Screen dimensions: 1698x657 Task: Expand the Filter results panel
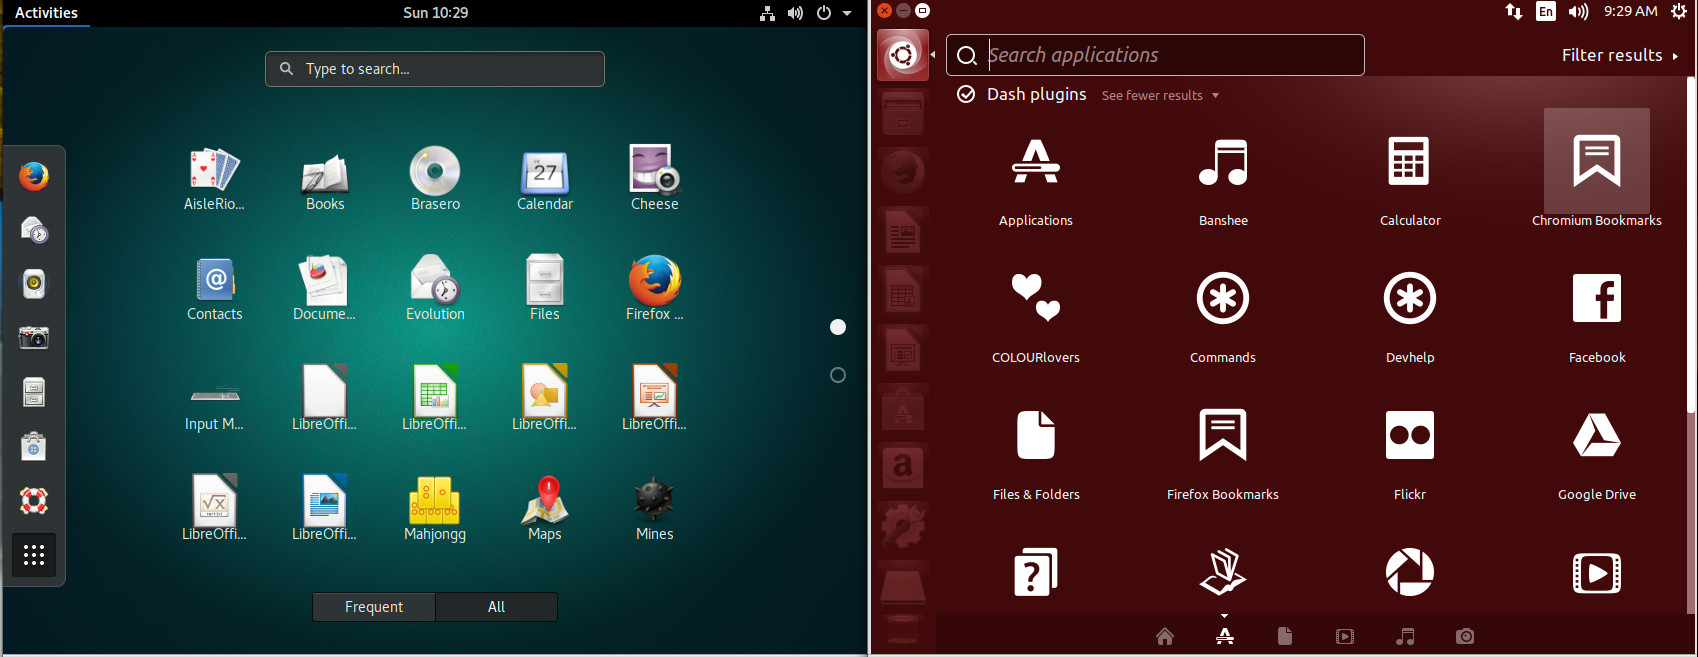(x=1620, y=55)
